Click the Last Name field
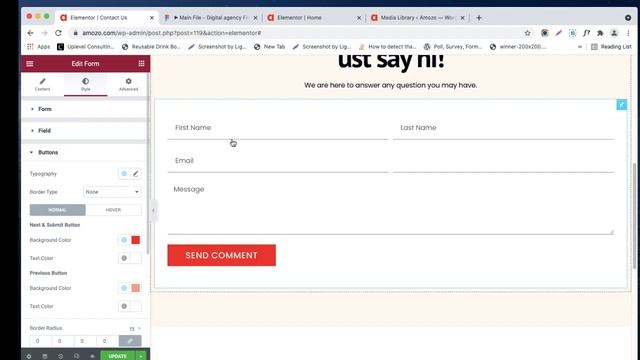This screenshot has width=640, height=360. (503, 128)
